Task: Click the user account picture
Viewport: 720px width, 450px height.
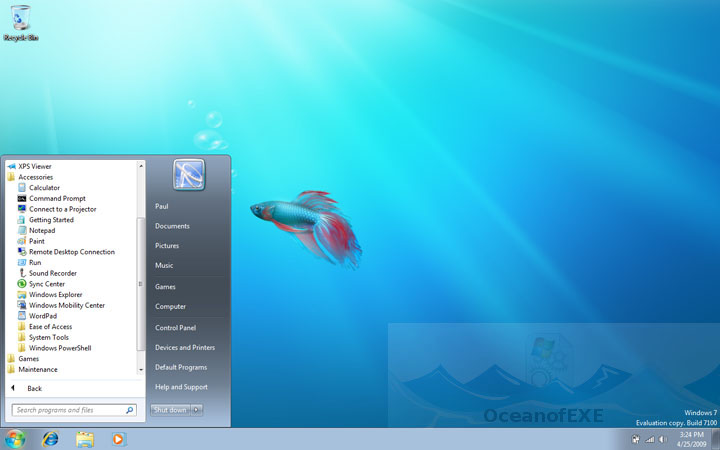Action: 189,174
